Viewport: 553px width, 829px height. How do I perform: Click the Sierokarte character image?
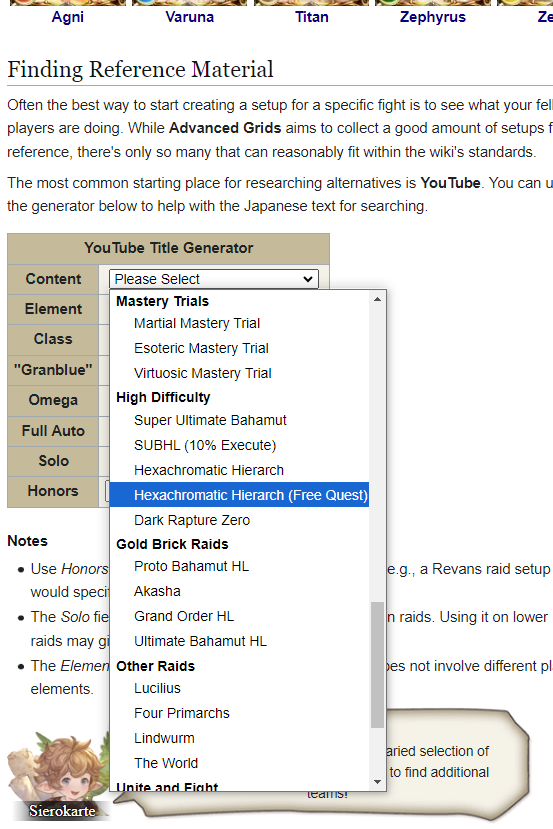coord(57,775)
